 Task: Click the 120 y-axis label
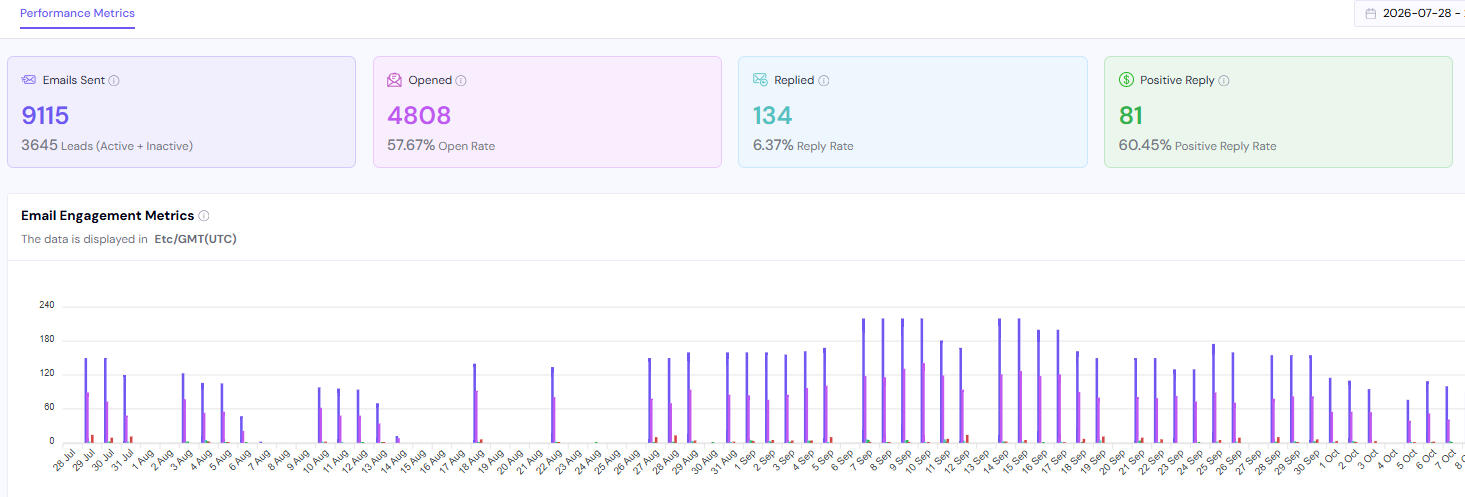click(x=46, y=374)
